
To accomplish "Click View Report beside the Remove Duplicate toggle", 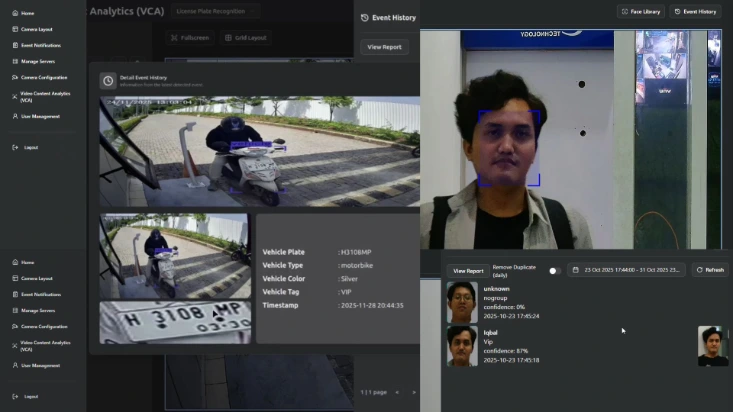I will [468, 270].
